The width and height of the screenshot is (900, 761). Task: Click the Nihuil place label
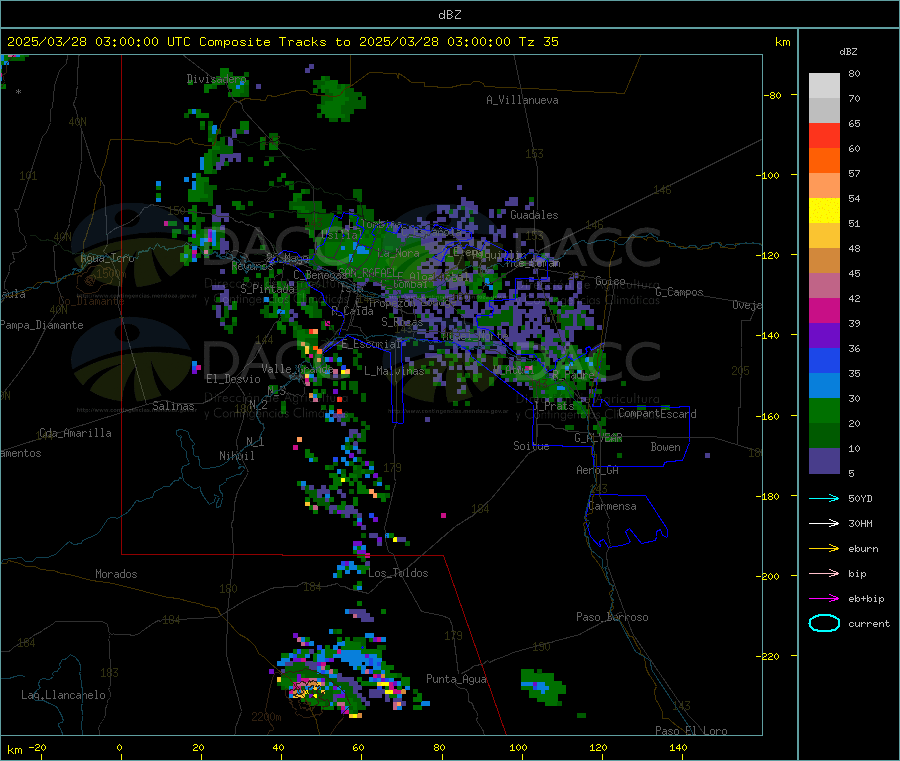[236, 456]
